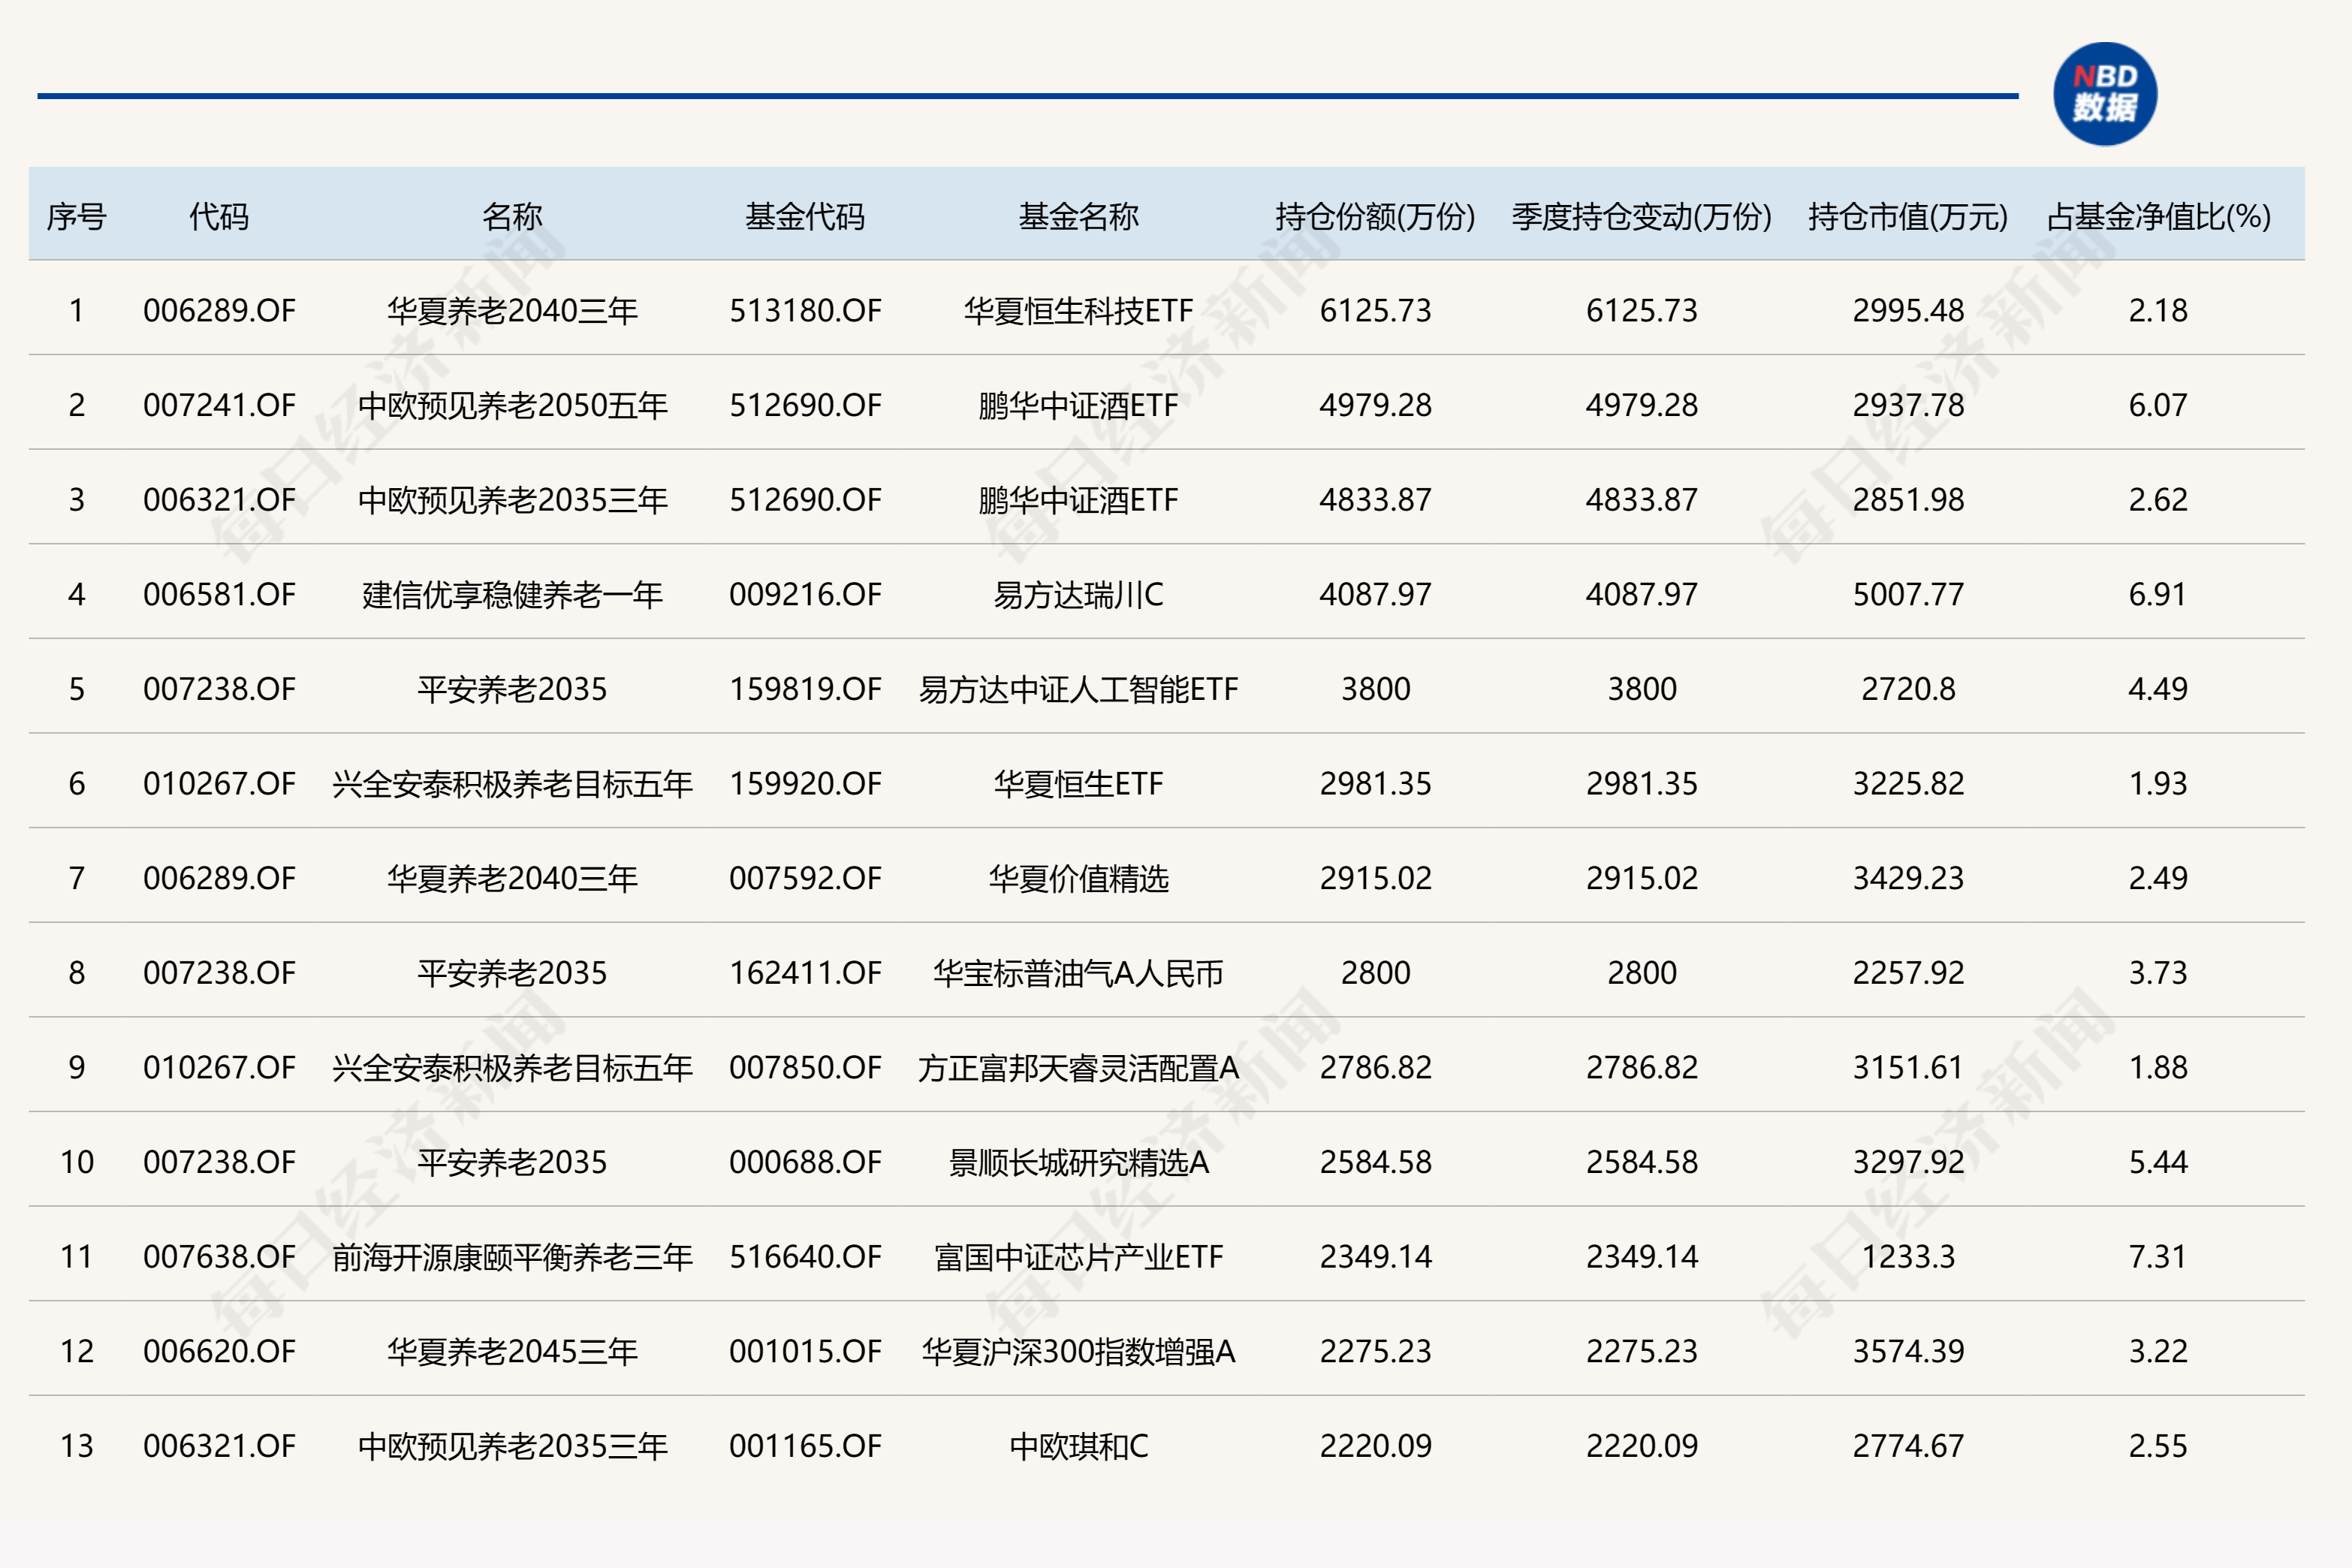Select 兴全安泰积极养老目标五年 in row 6

pos(512,784)
